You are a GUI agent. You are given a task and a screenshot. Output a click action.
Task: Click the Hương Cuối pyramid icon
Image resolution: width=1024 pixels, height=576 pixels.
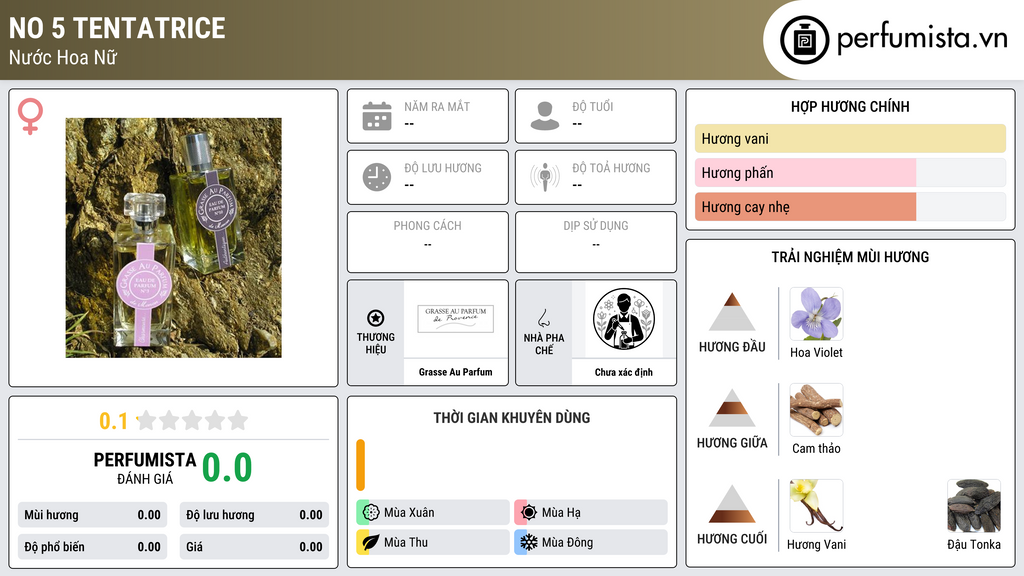click(x=732, y=504)
